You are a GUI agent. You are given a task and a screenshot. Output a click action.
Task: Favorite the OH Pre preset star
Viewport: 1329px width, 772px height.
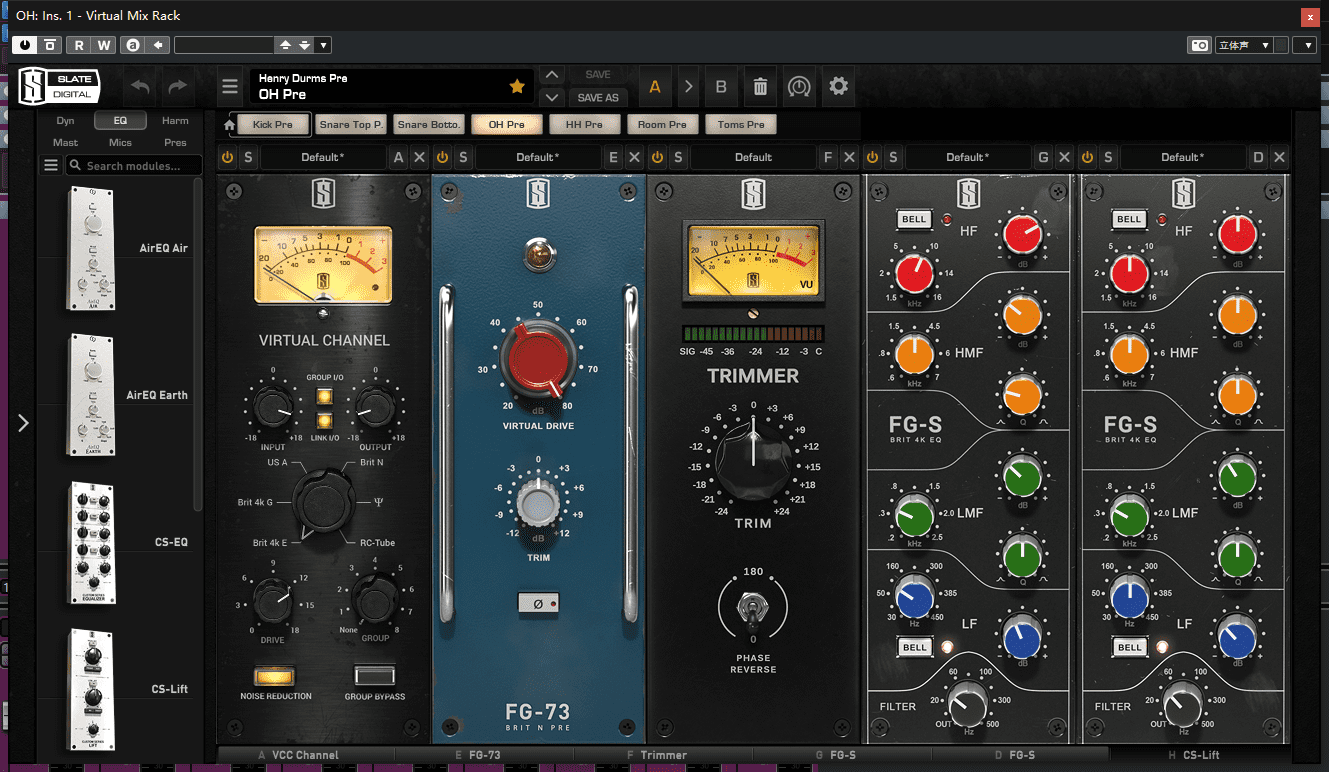click(x=517, y=87)
